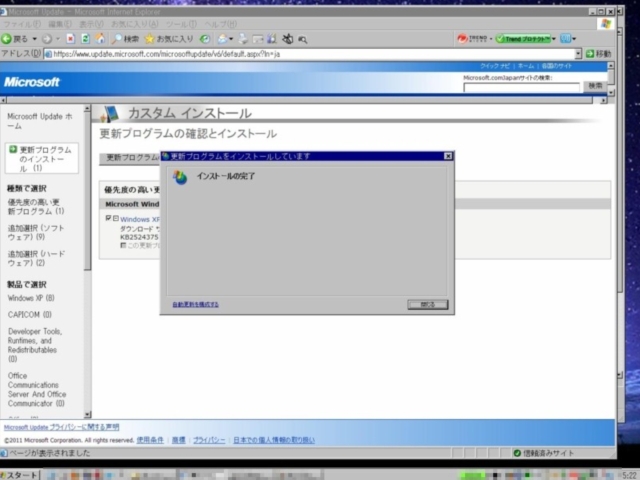This screenshot has height=480, width=640.
Task: Select CAPICOM (0) product link
Action: click(30, 315)
